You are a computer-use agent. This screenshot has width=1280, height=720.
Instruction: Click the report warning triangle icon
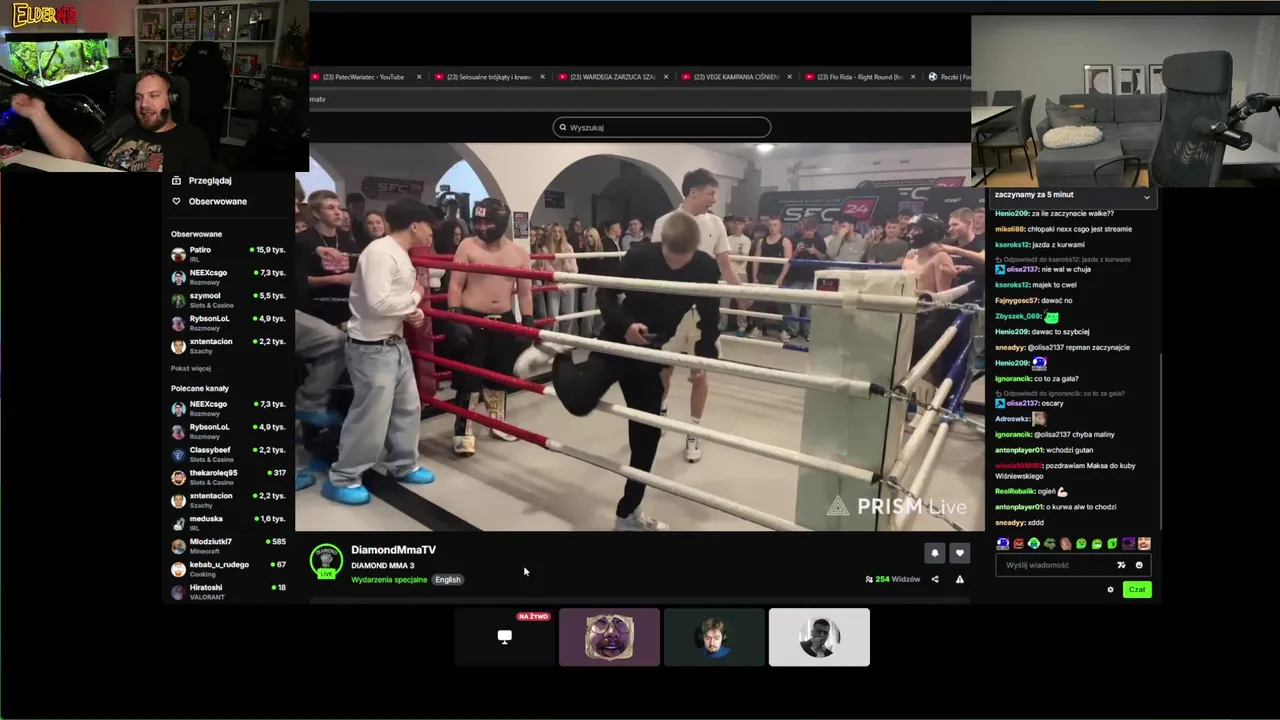point(960,579)
